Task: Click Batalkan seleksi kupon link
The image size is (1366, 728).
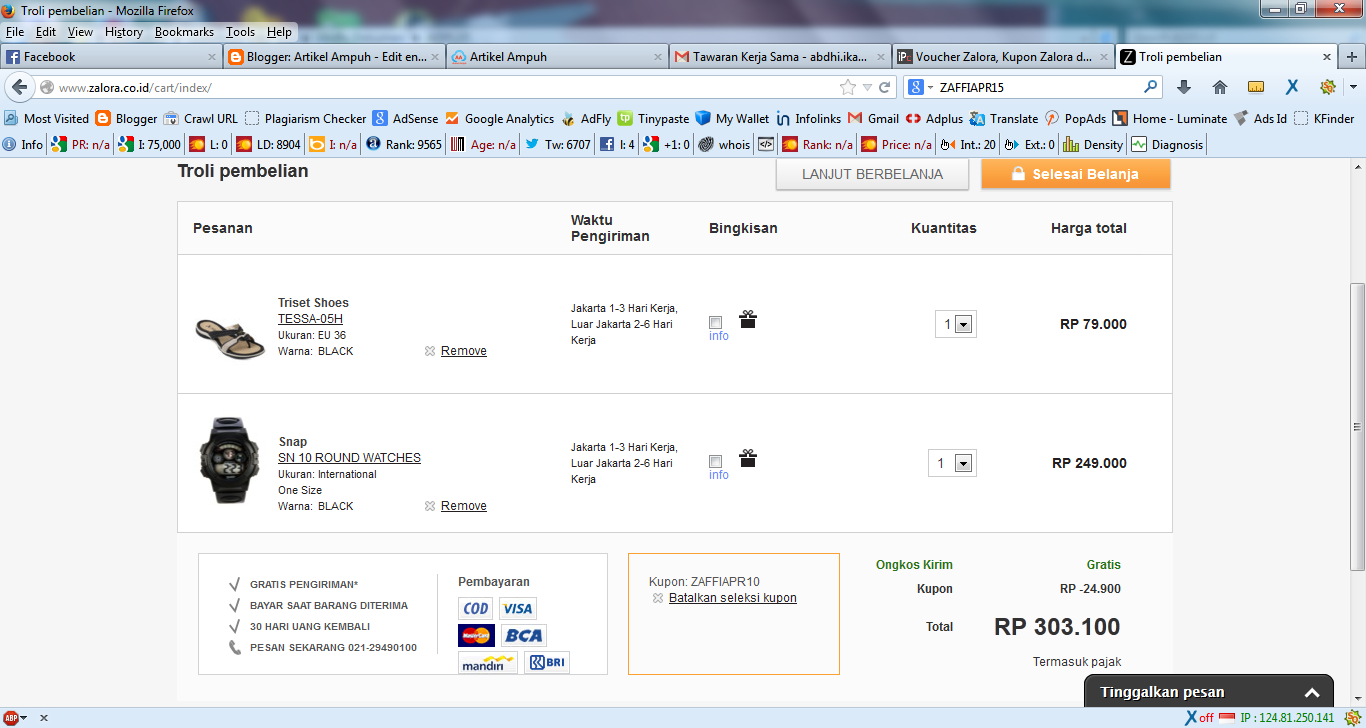Action: [x=733, y=598]
